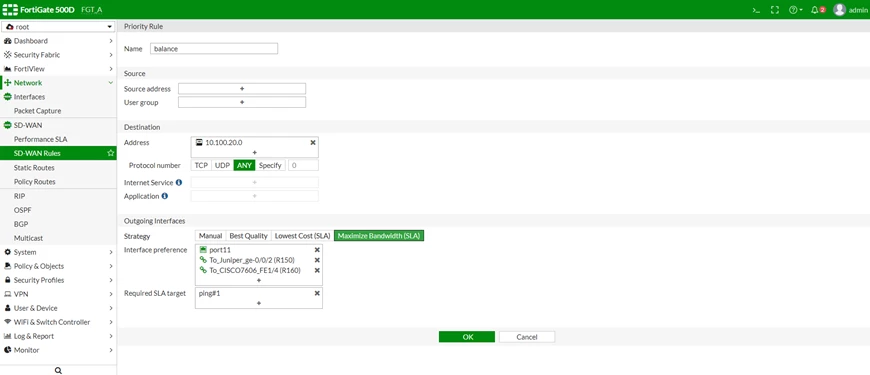This screenshot has height=375, width=870.
Task: Expand the FortiView chevron
Action: [x=110, y=69]
